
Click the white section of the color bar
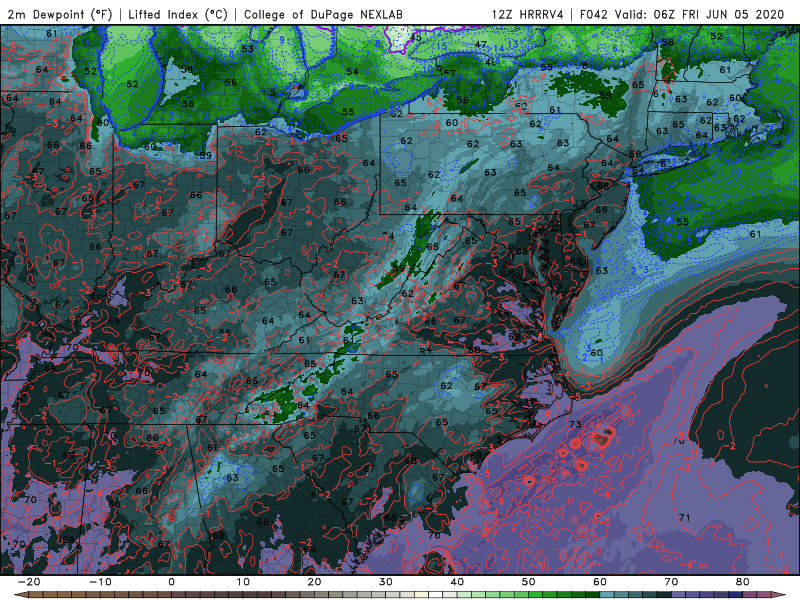pos(435,595)
